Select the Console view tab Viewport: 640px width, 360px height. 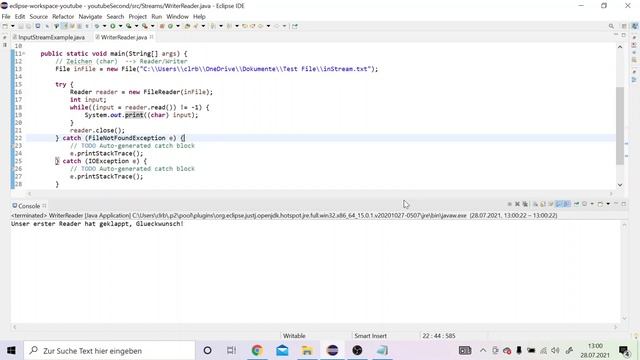[x=29, y=206]
